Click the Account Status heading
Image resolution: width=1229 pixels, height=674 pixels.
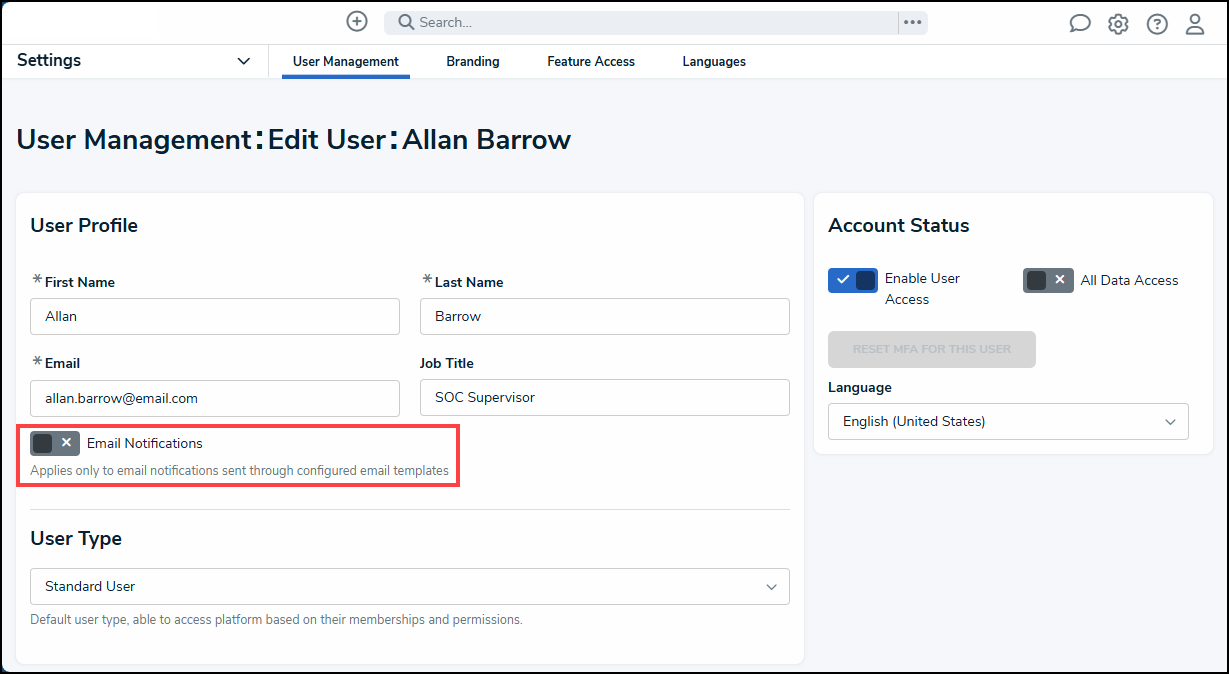point(899,226)
